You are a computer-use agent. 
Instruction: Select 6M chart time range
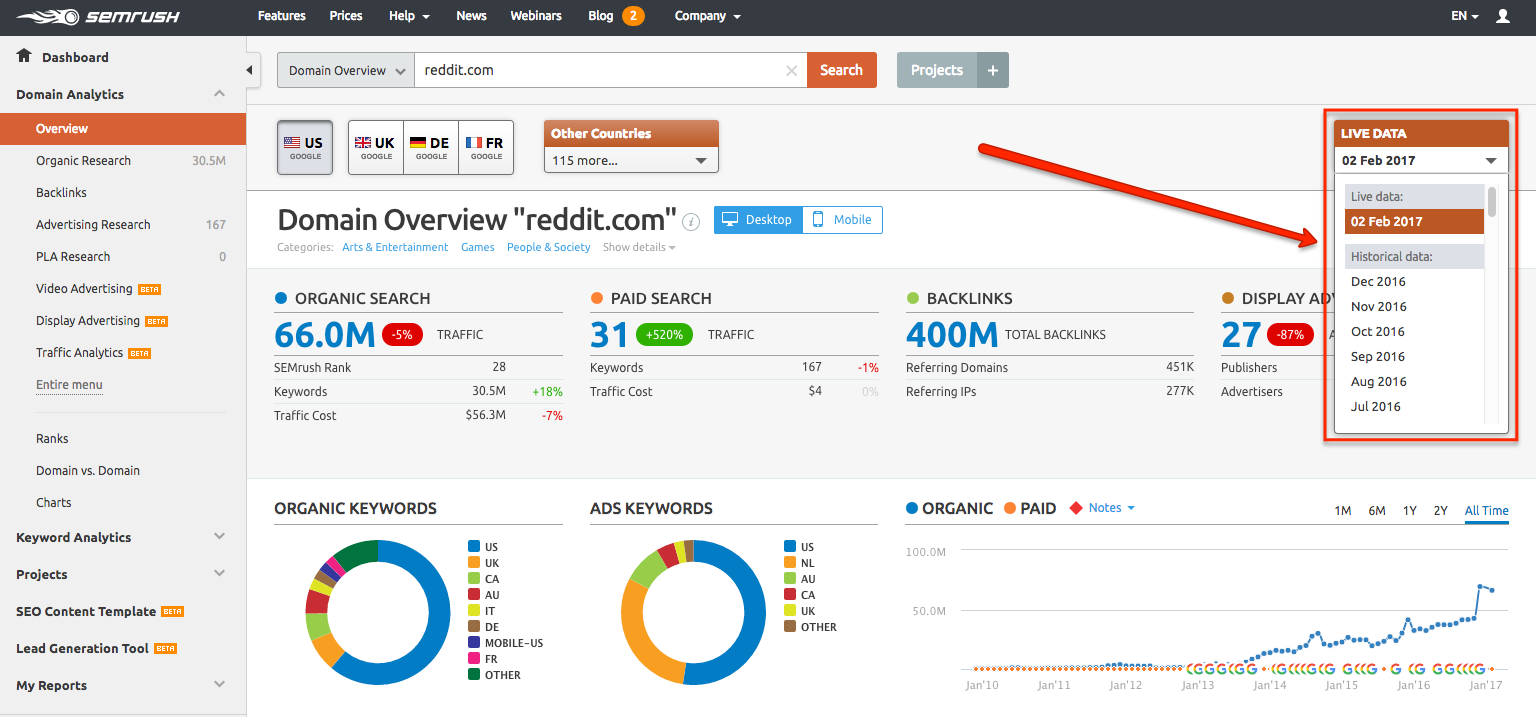(1377, 511)
